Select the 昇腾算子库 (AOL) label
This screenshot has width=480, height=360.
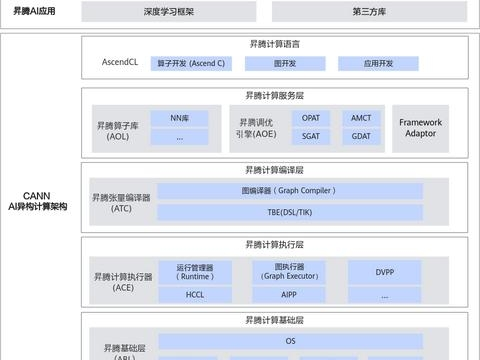(x=117, y=131)
